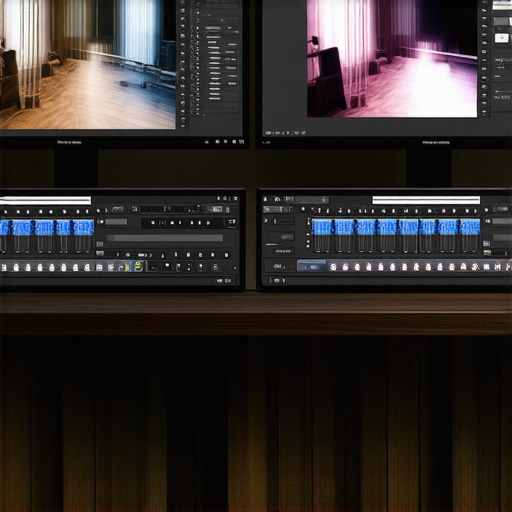Viewport: 512px width, 512px height.
Task: Click the yellow icon in the lower-left monitor's icon row
Action: click(x=138, y=266)
